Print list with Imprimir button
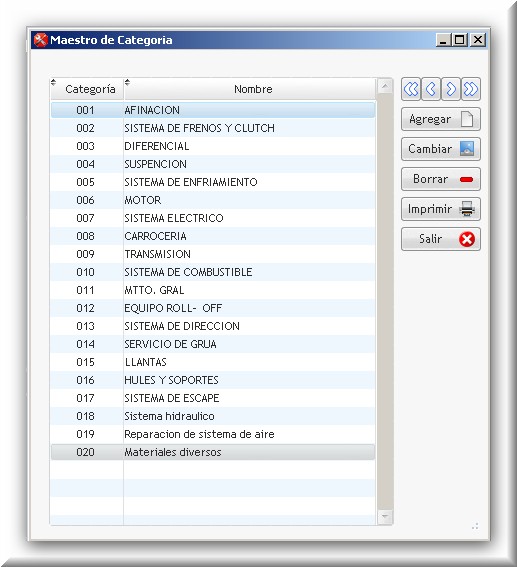517x567 pixels. pyautogui.click(x=441, y=209)
